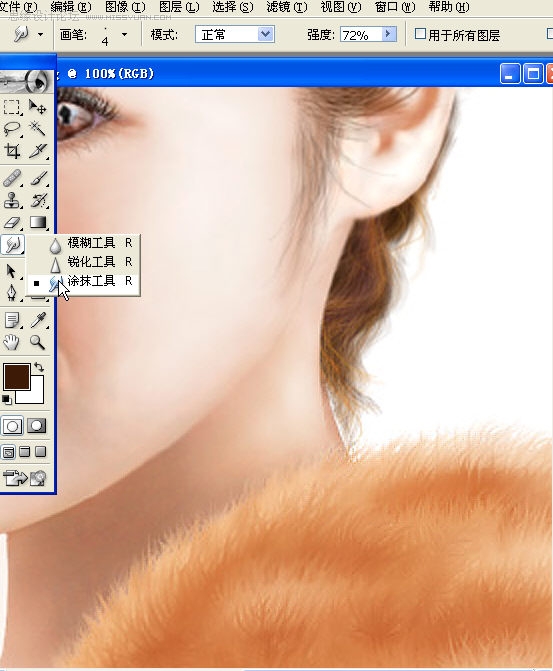Click the 强度 72% input field

[360, 34]
